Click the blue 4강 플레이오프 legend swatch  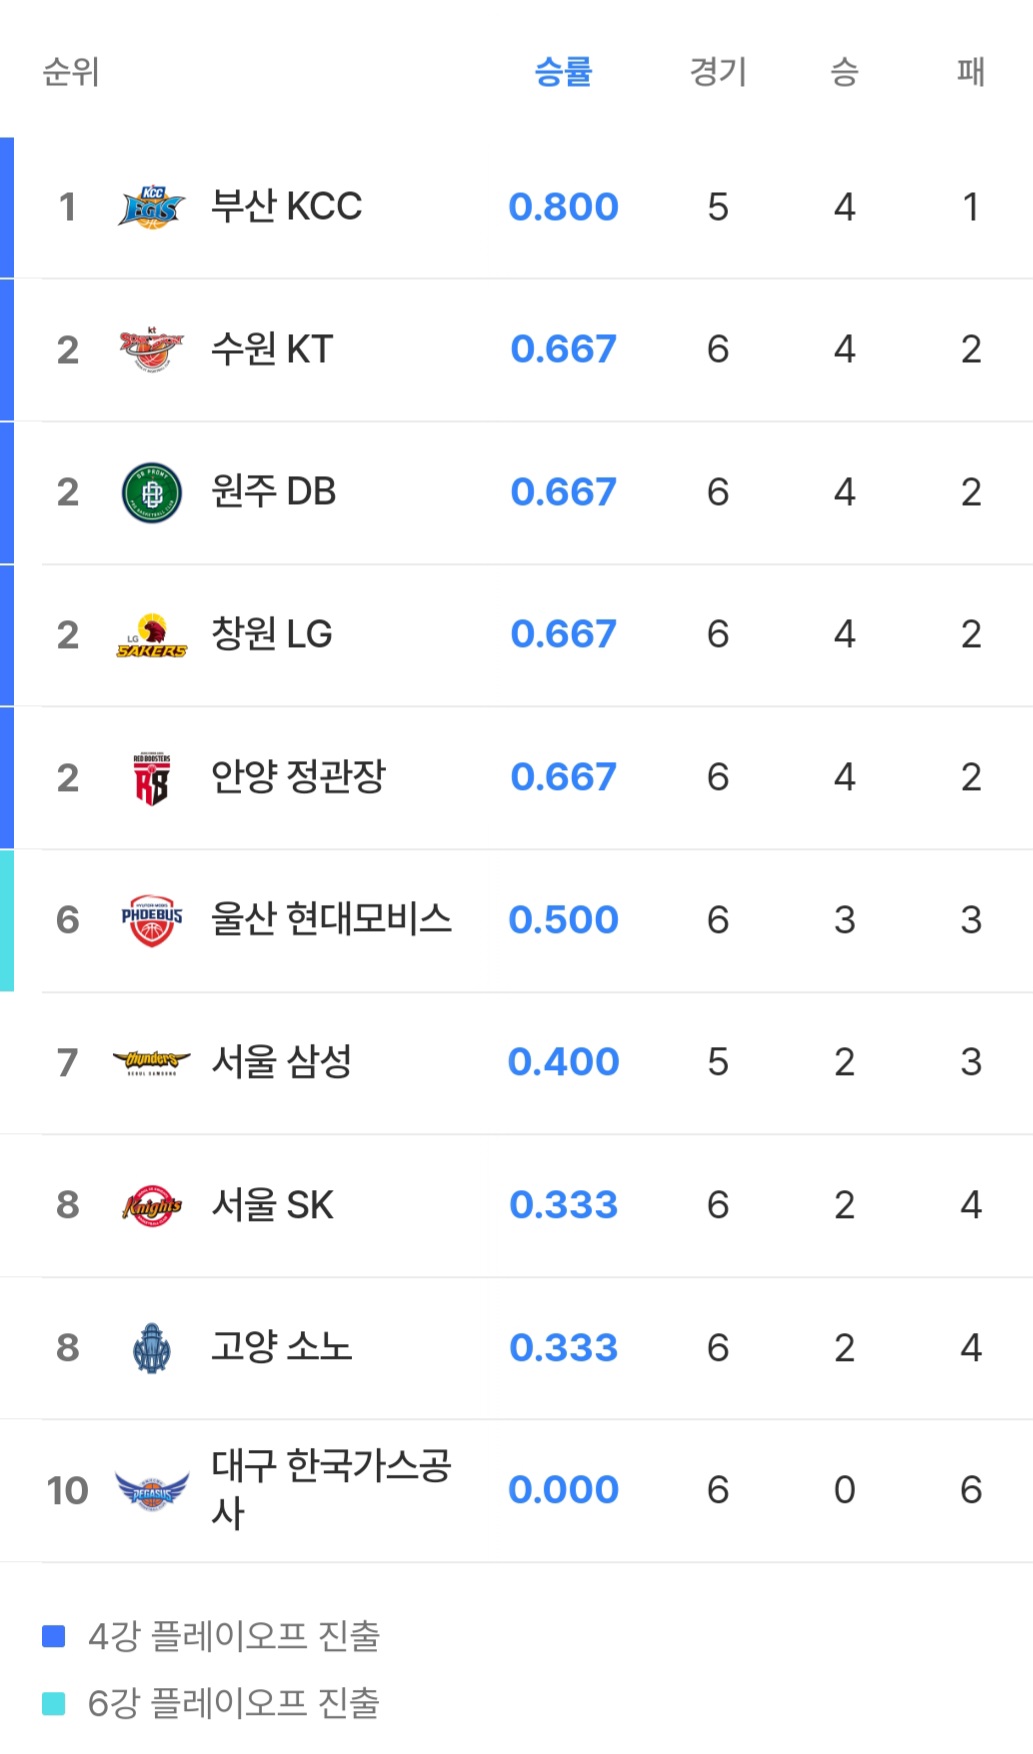point(54,1636)
